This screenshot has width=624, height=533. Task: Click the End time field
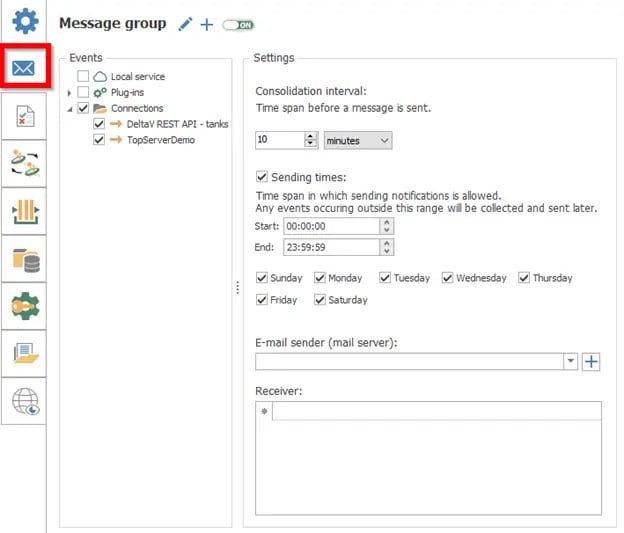[x=332, y=247]
